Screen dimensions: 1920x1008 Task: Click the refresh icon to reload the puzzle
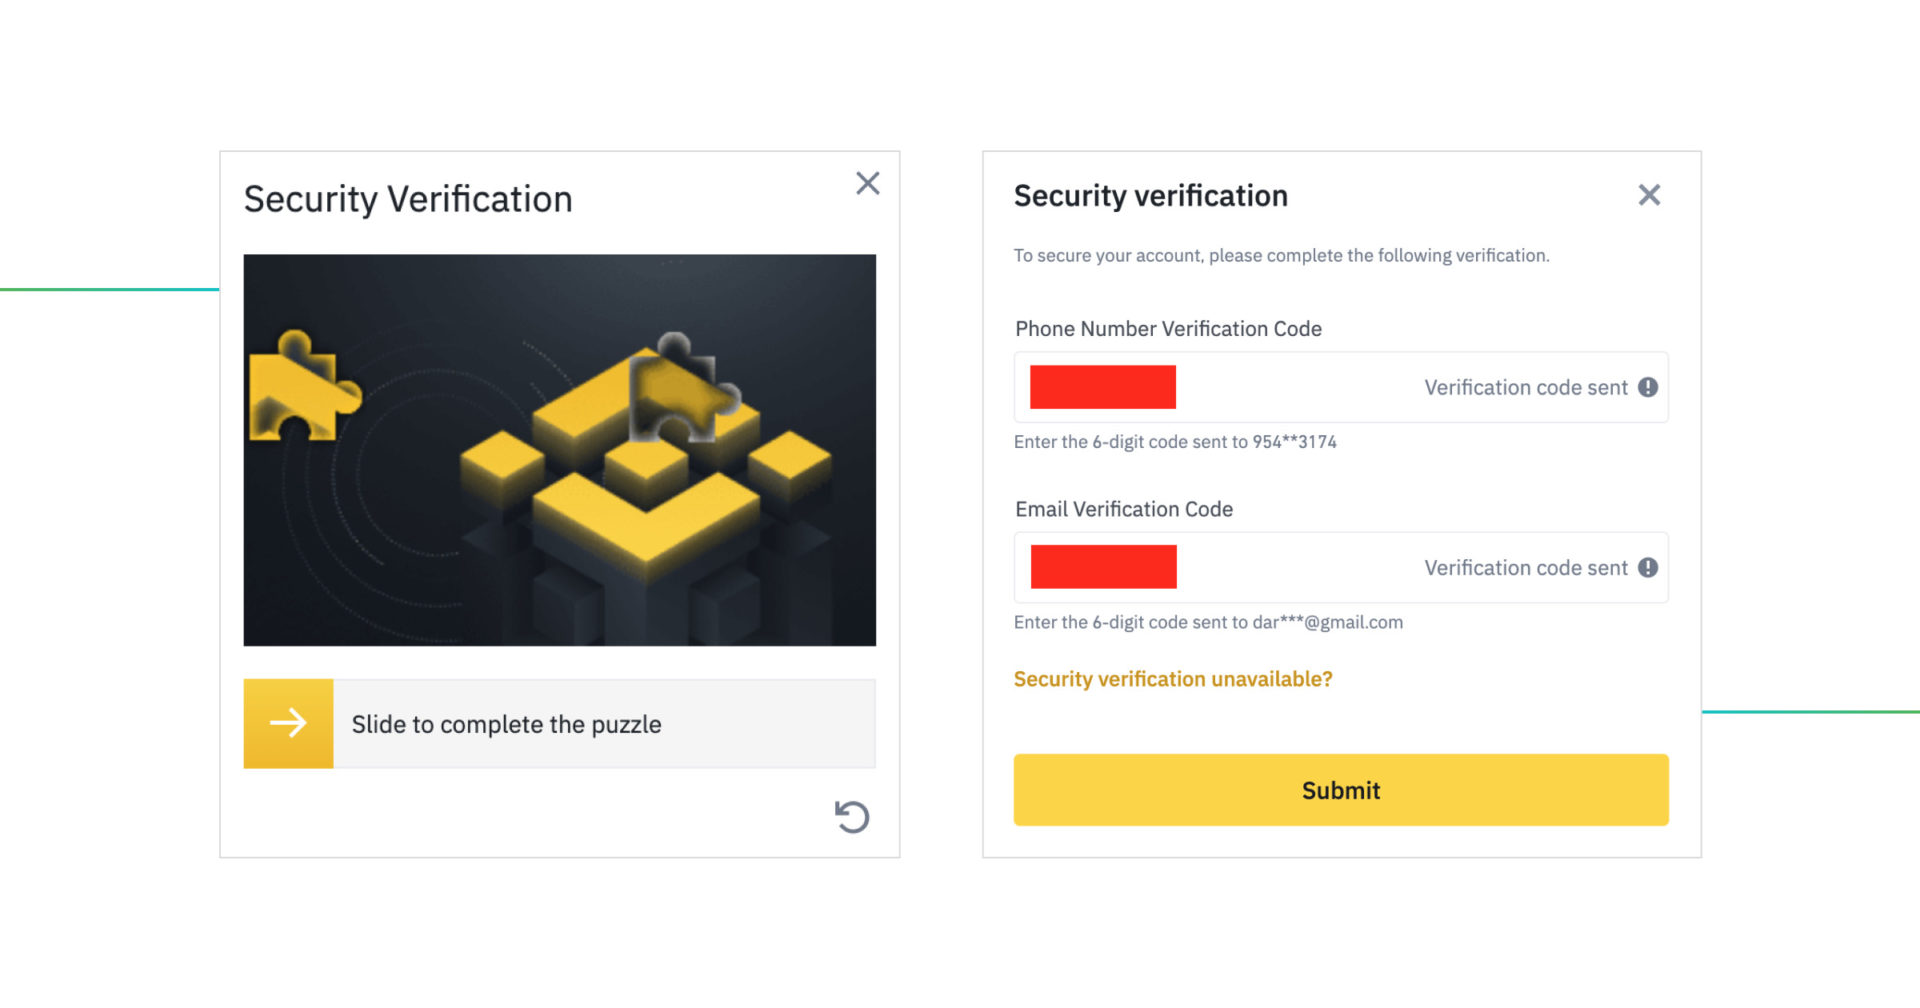[x=851, y=816]
